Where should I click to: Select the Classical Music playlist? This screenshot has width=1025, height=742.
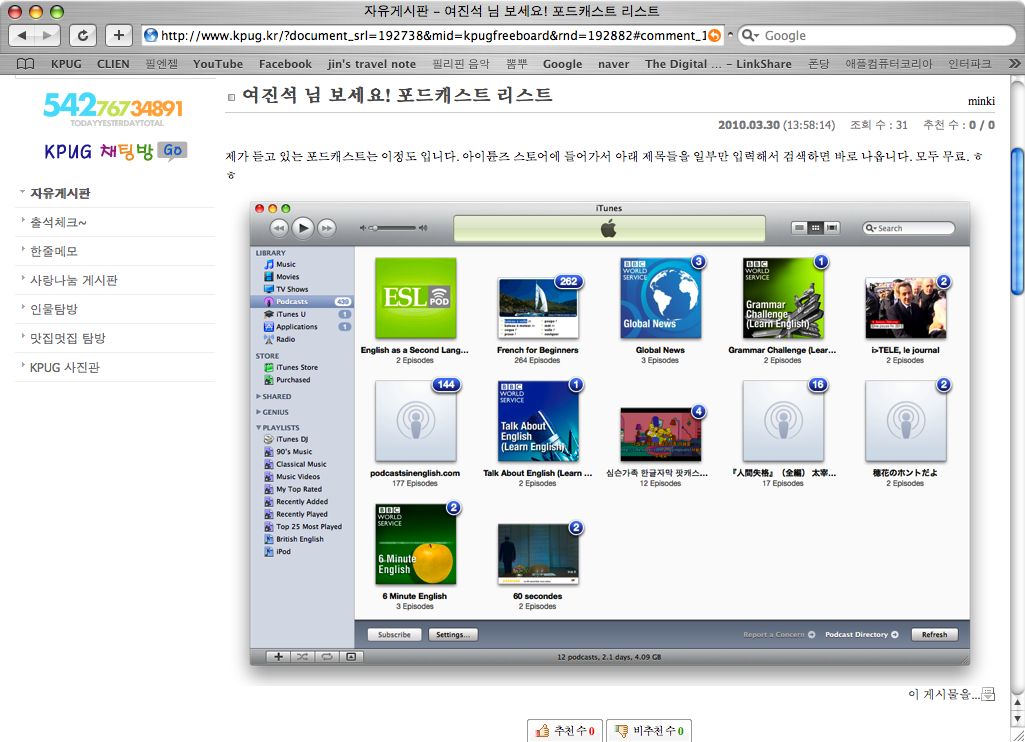302,464
